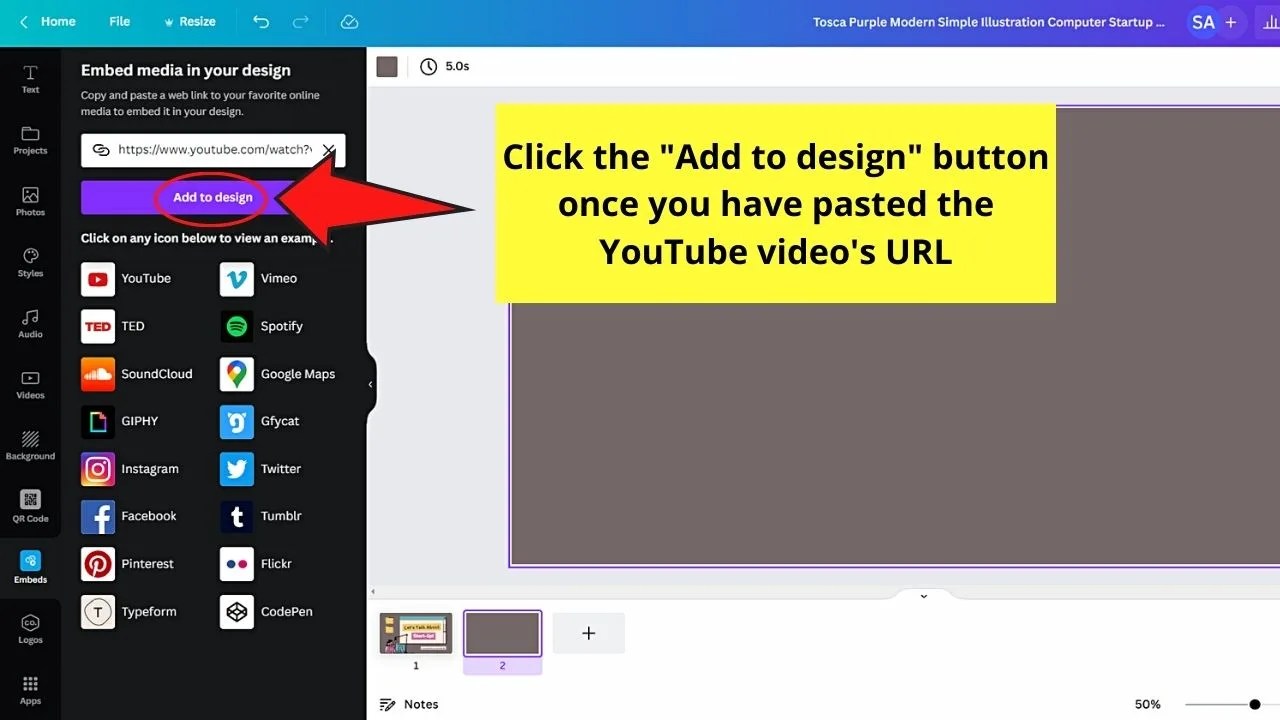Select the Google Maps embed icon

tap(236, 374)
